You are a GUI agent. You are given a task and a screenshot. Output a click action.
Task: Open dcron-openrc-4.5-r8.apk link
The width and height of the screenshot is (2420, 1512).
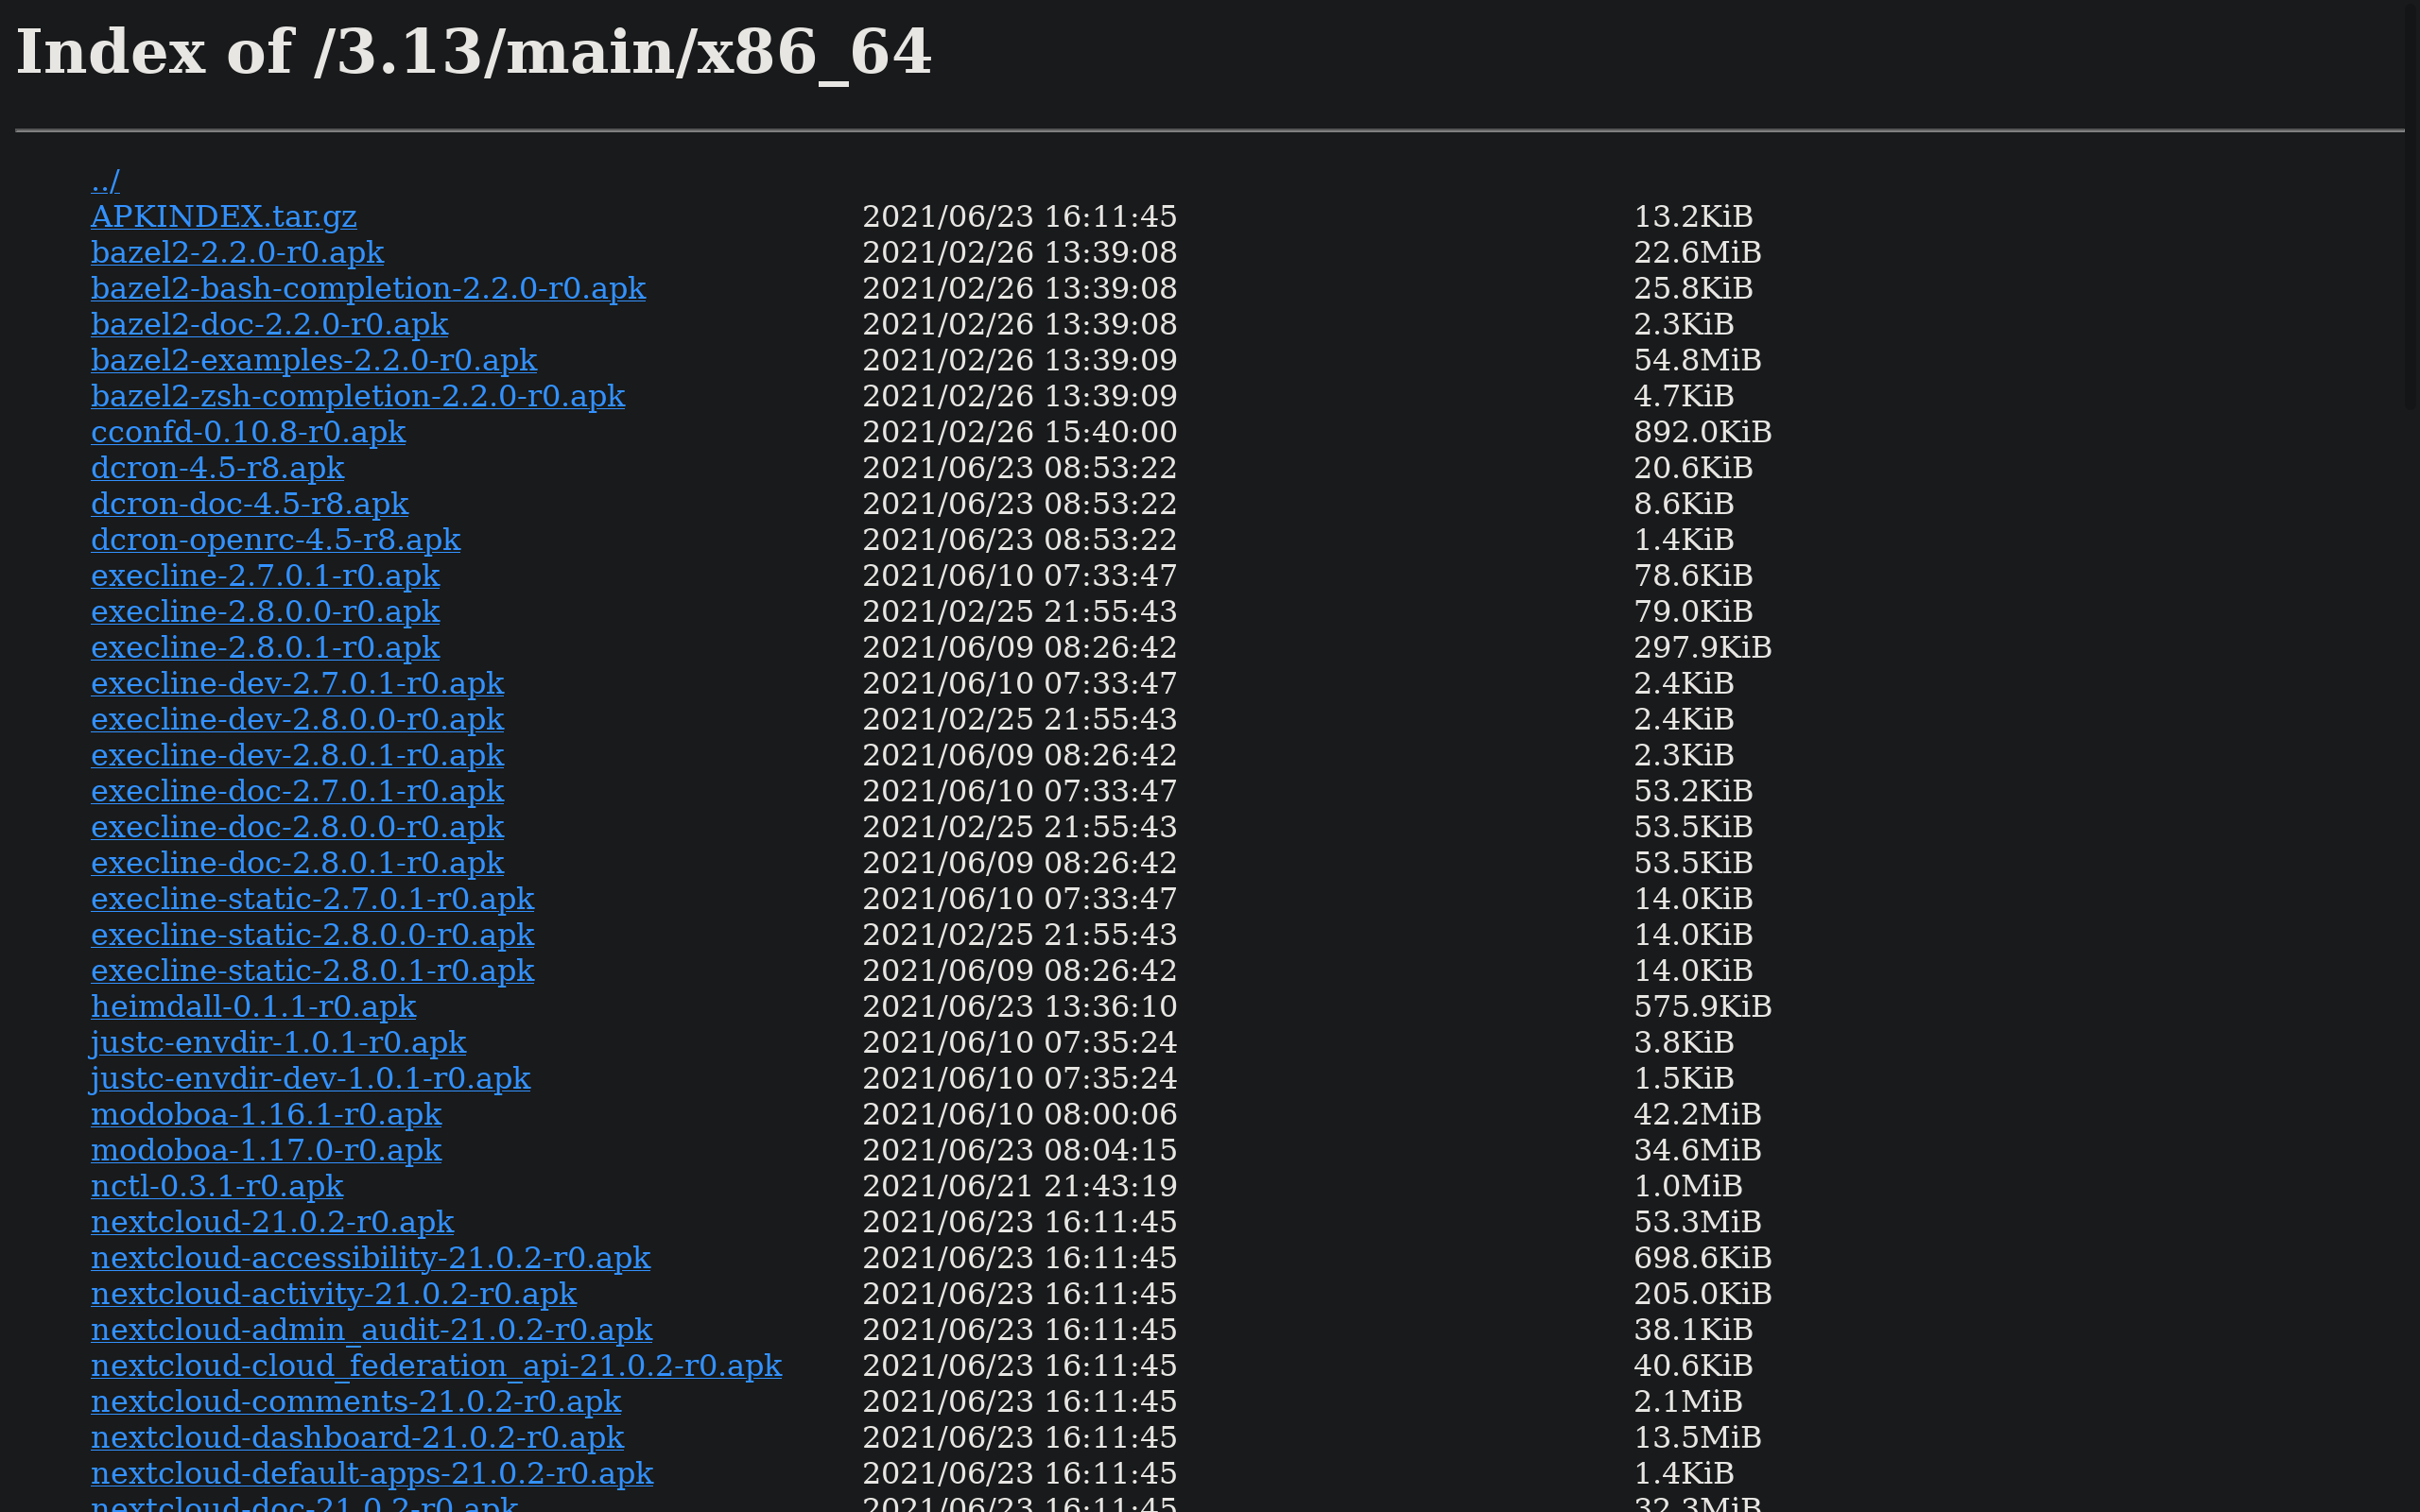click(275, 540)
